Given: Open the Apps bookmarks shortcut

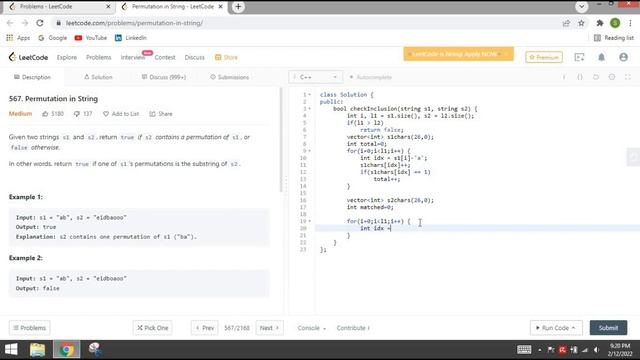Looking at the screenshot, I should coord(18,38).
